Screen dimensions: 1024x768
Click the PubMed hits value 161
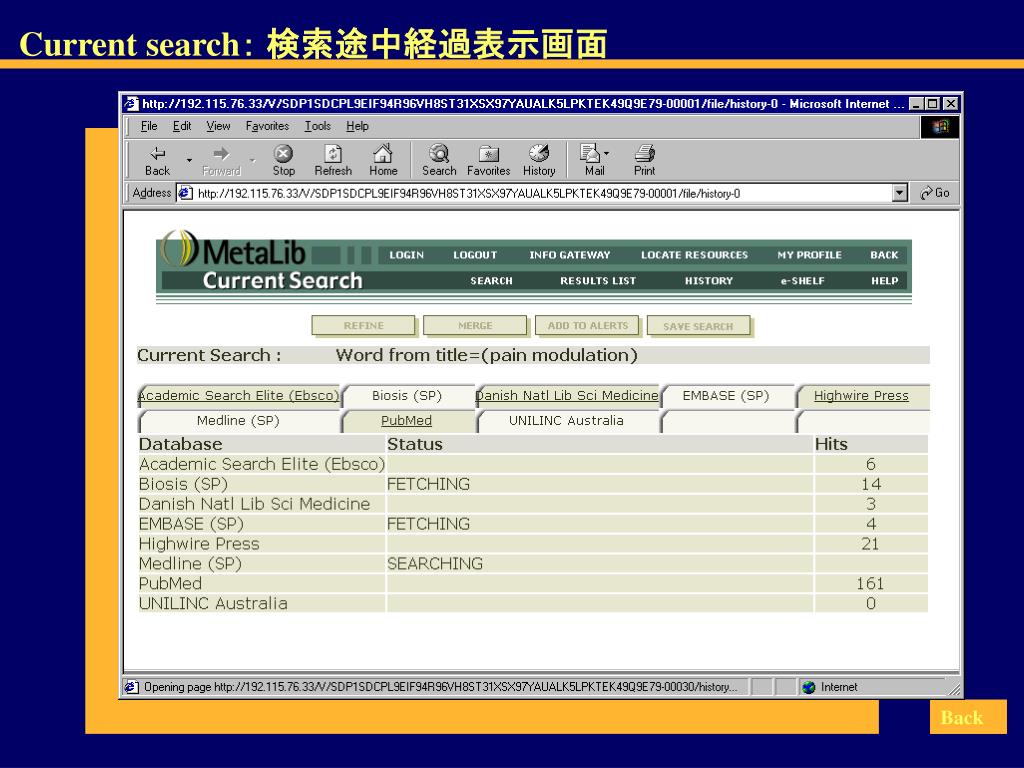[x=870, y=584]
